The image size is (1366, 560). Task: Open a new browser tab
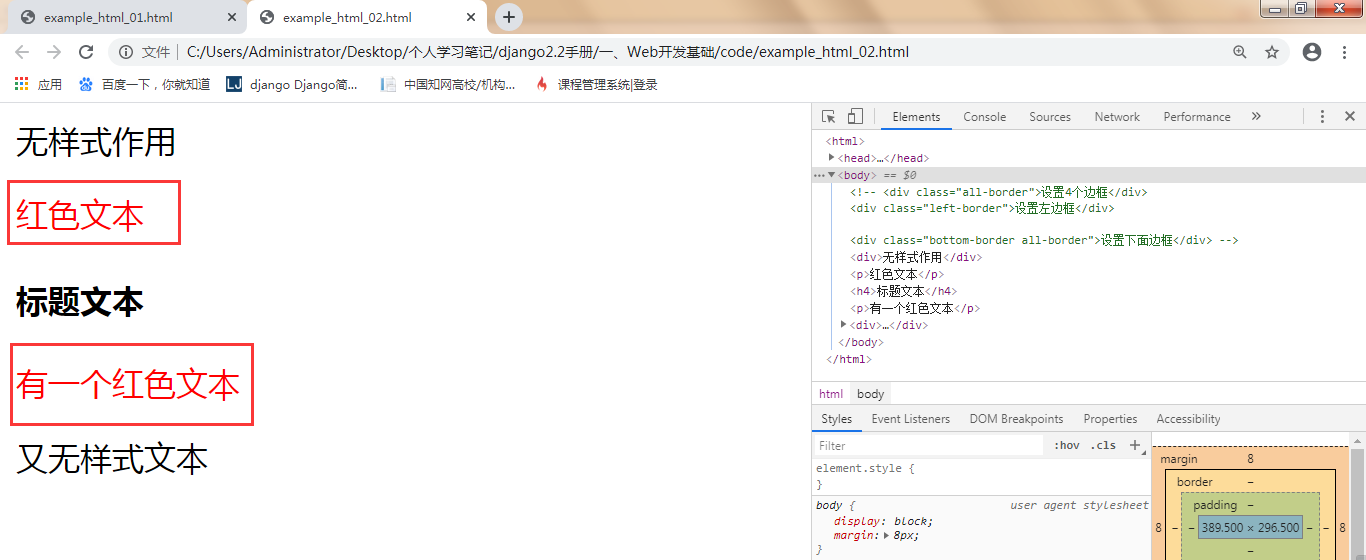point(509,17)
